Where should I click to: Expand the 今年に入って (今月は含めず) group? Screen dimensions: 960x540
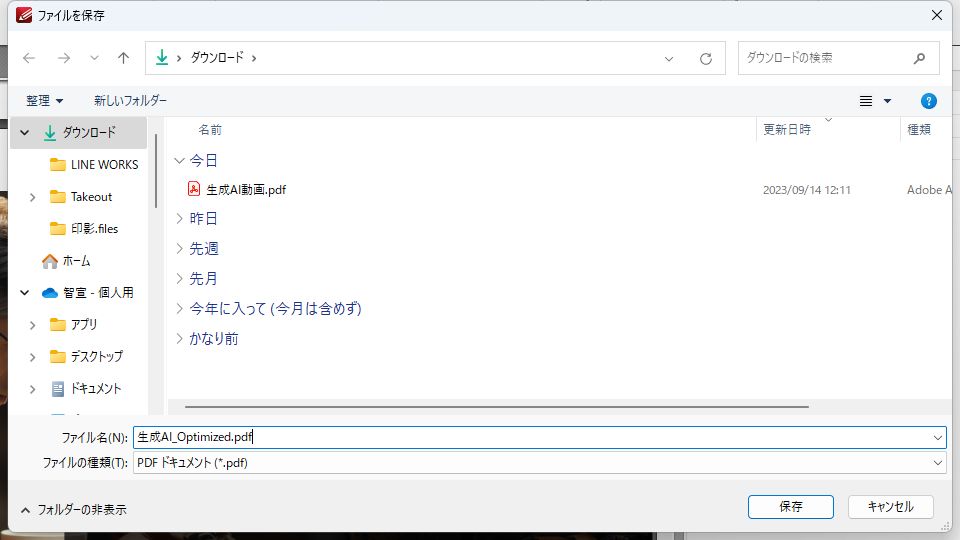[179, 308]
